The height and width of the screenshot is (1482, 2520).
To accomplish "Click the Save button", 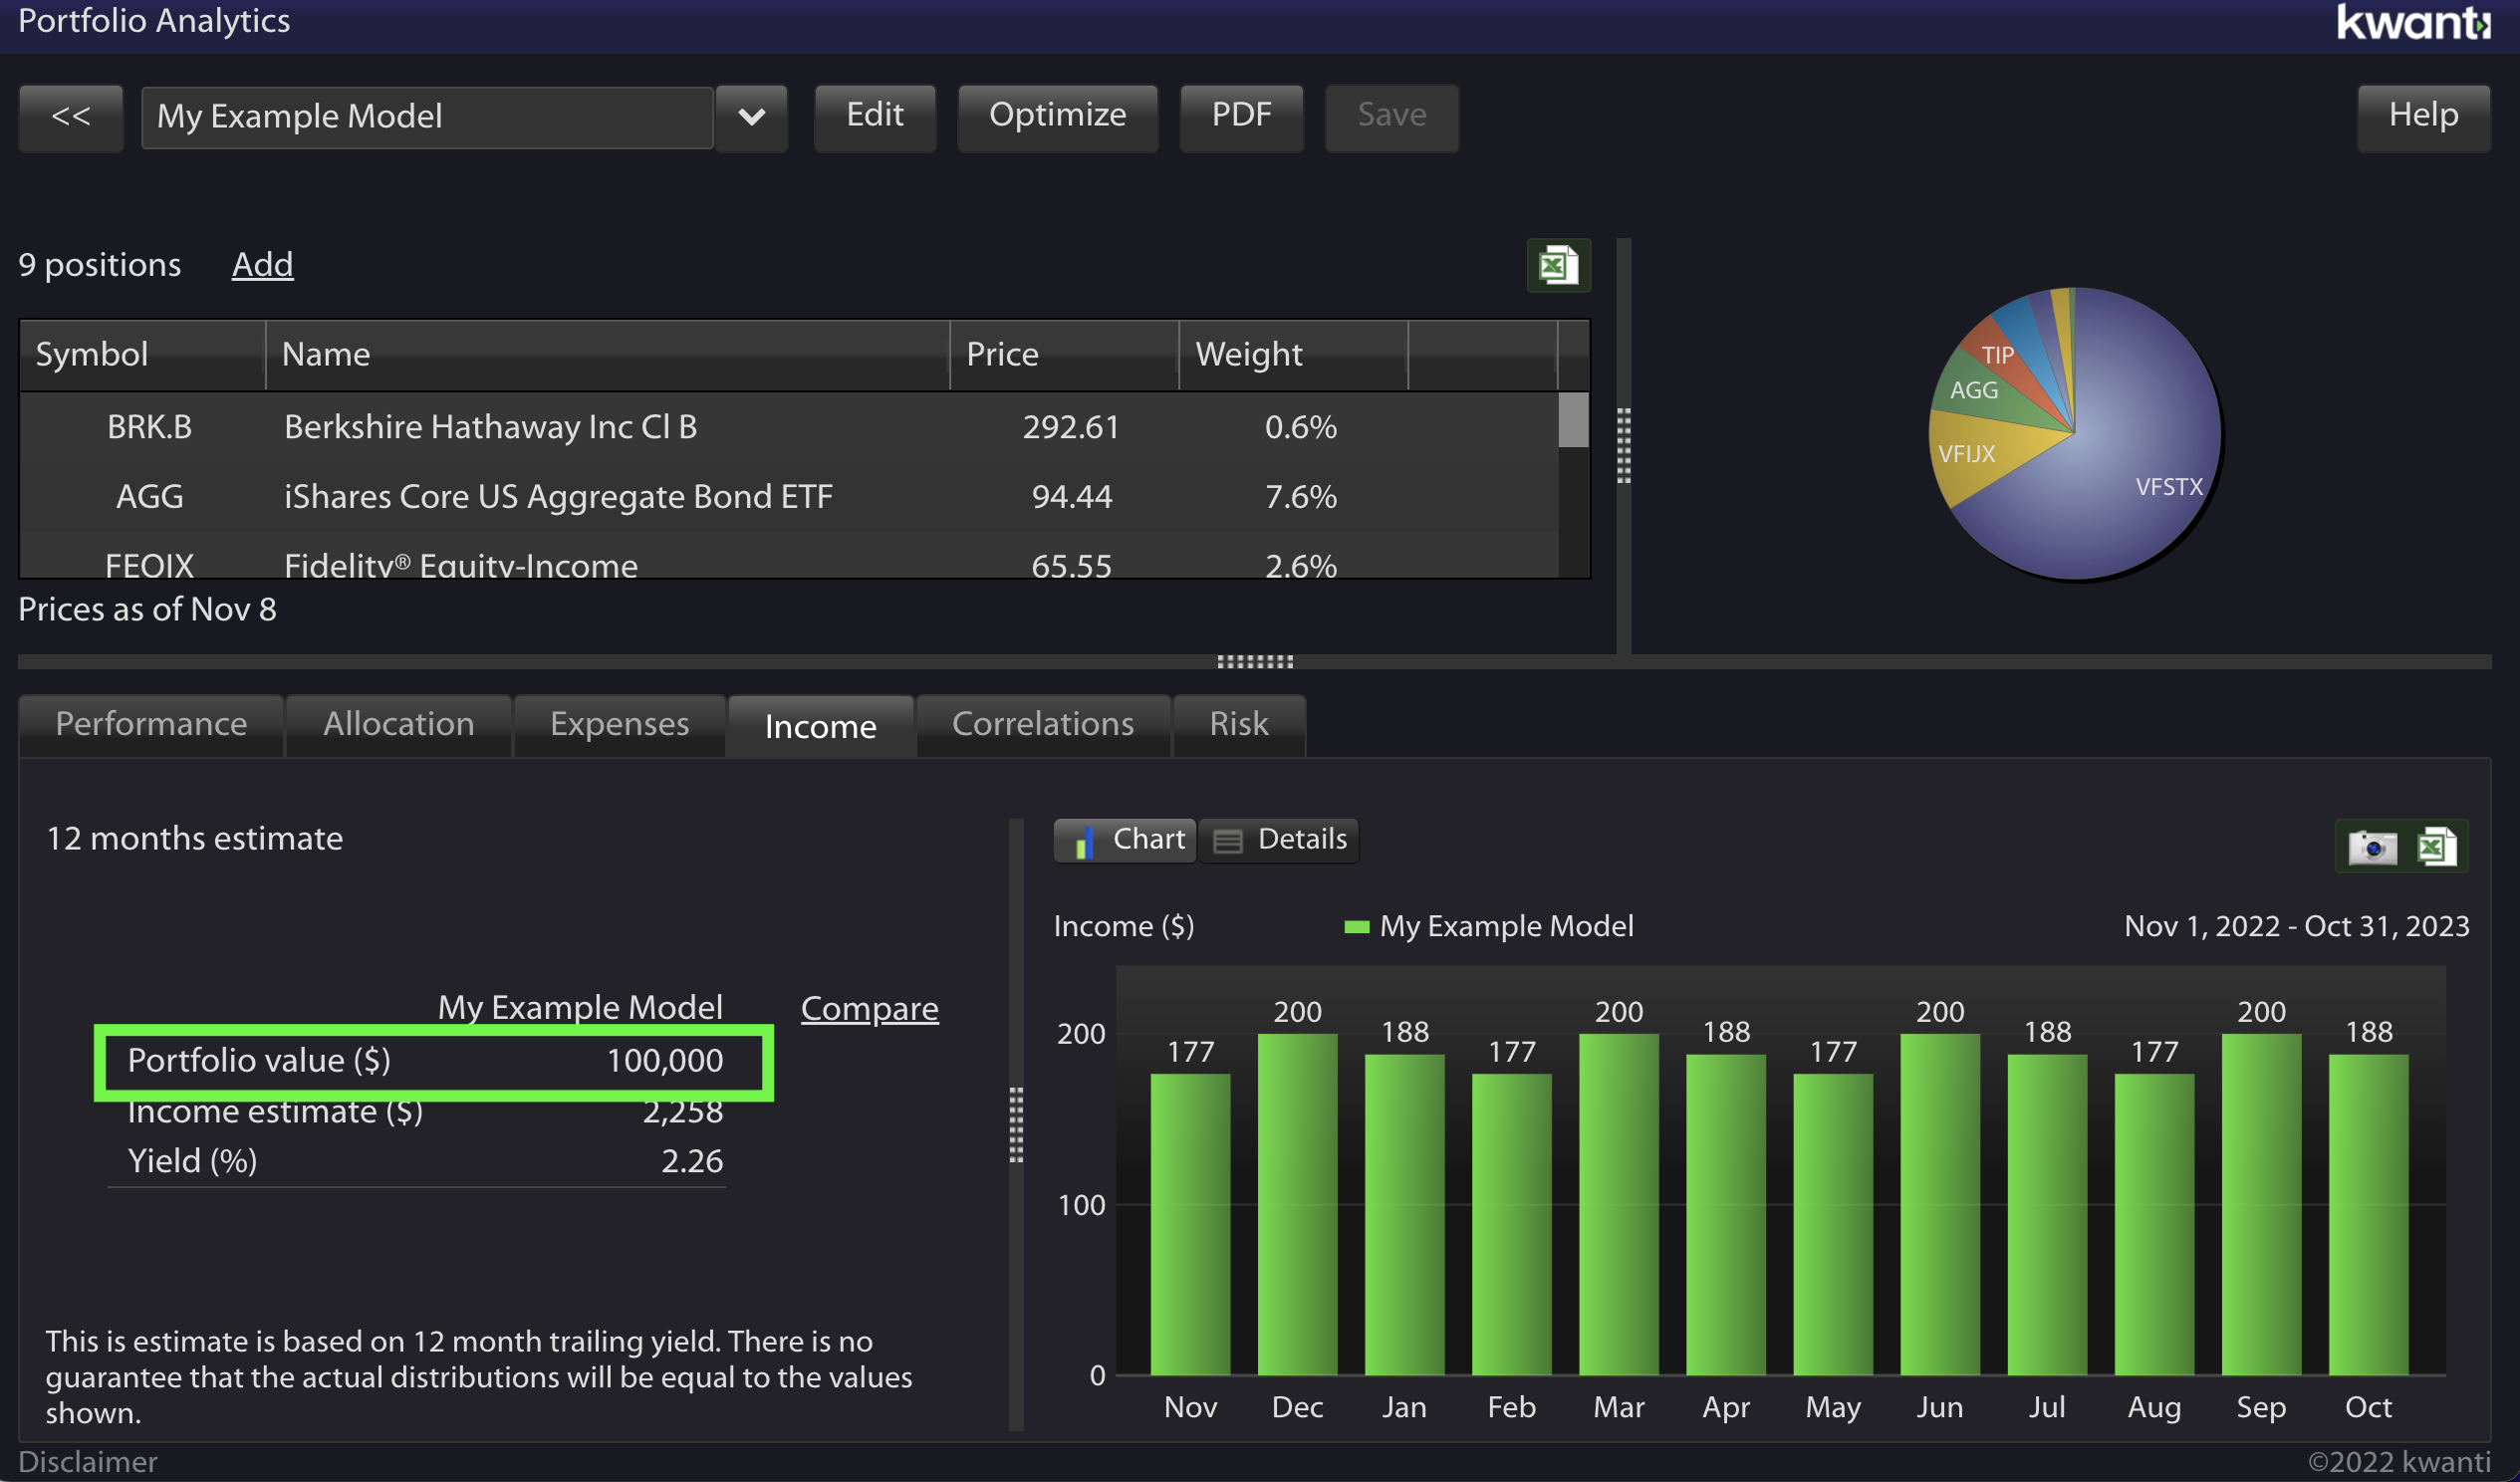I will point(1391,116).
